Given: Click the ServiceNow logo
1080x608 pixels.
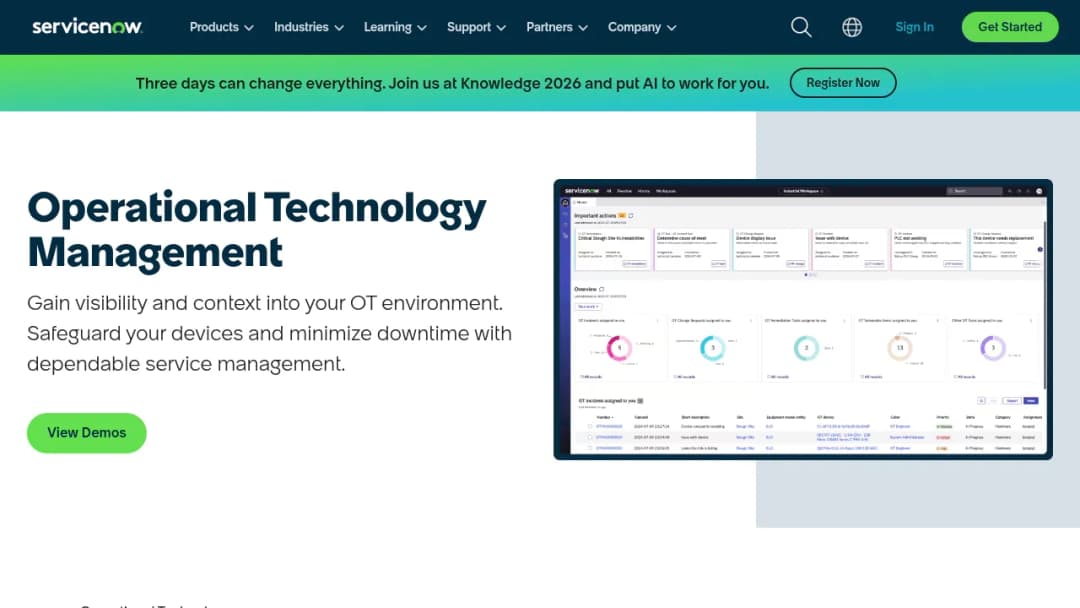Looking at the screenshot, I should coord(87,27).
